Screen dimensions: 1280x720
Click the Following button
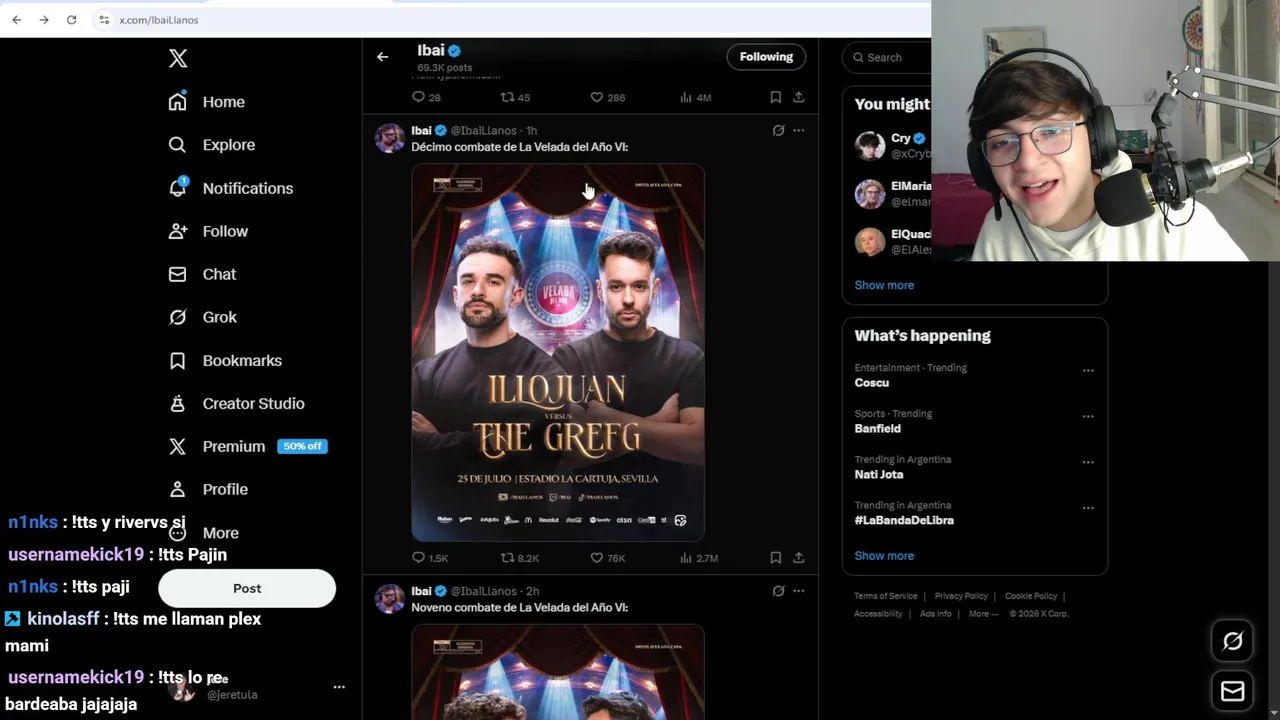point(766,57)
